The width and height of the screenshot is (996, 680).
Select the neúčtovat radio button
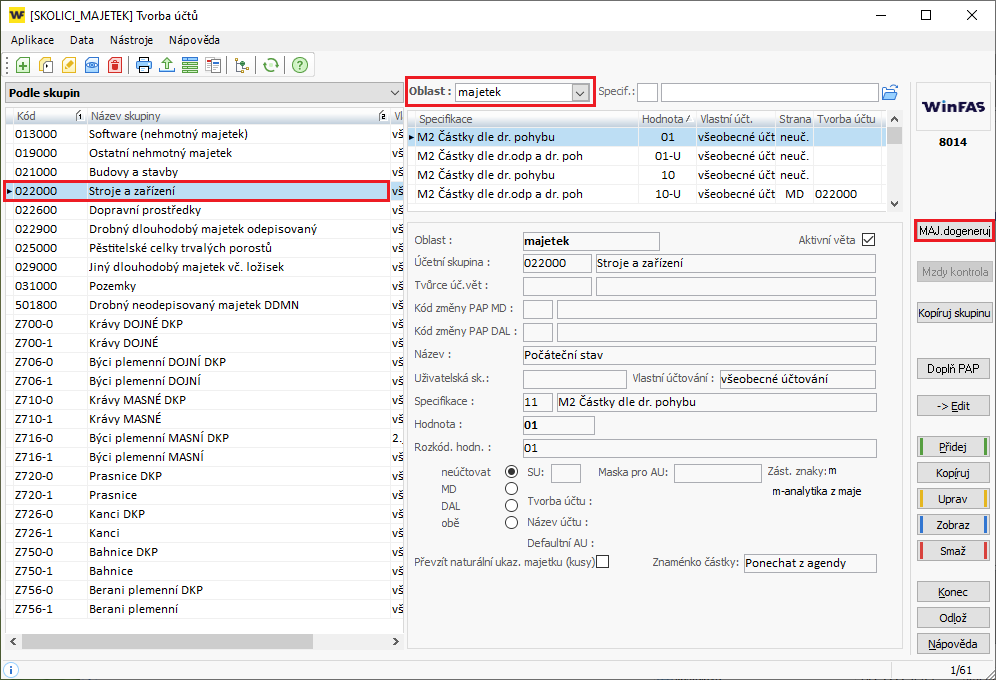pos(511,472)
